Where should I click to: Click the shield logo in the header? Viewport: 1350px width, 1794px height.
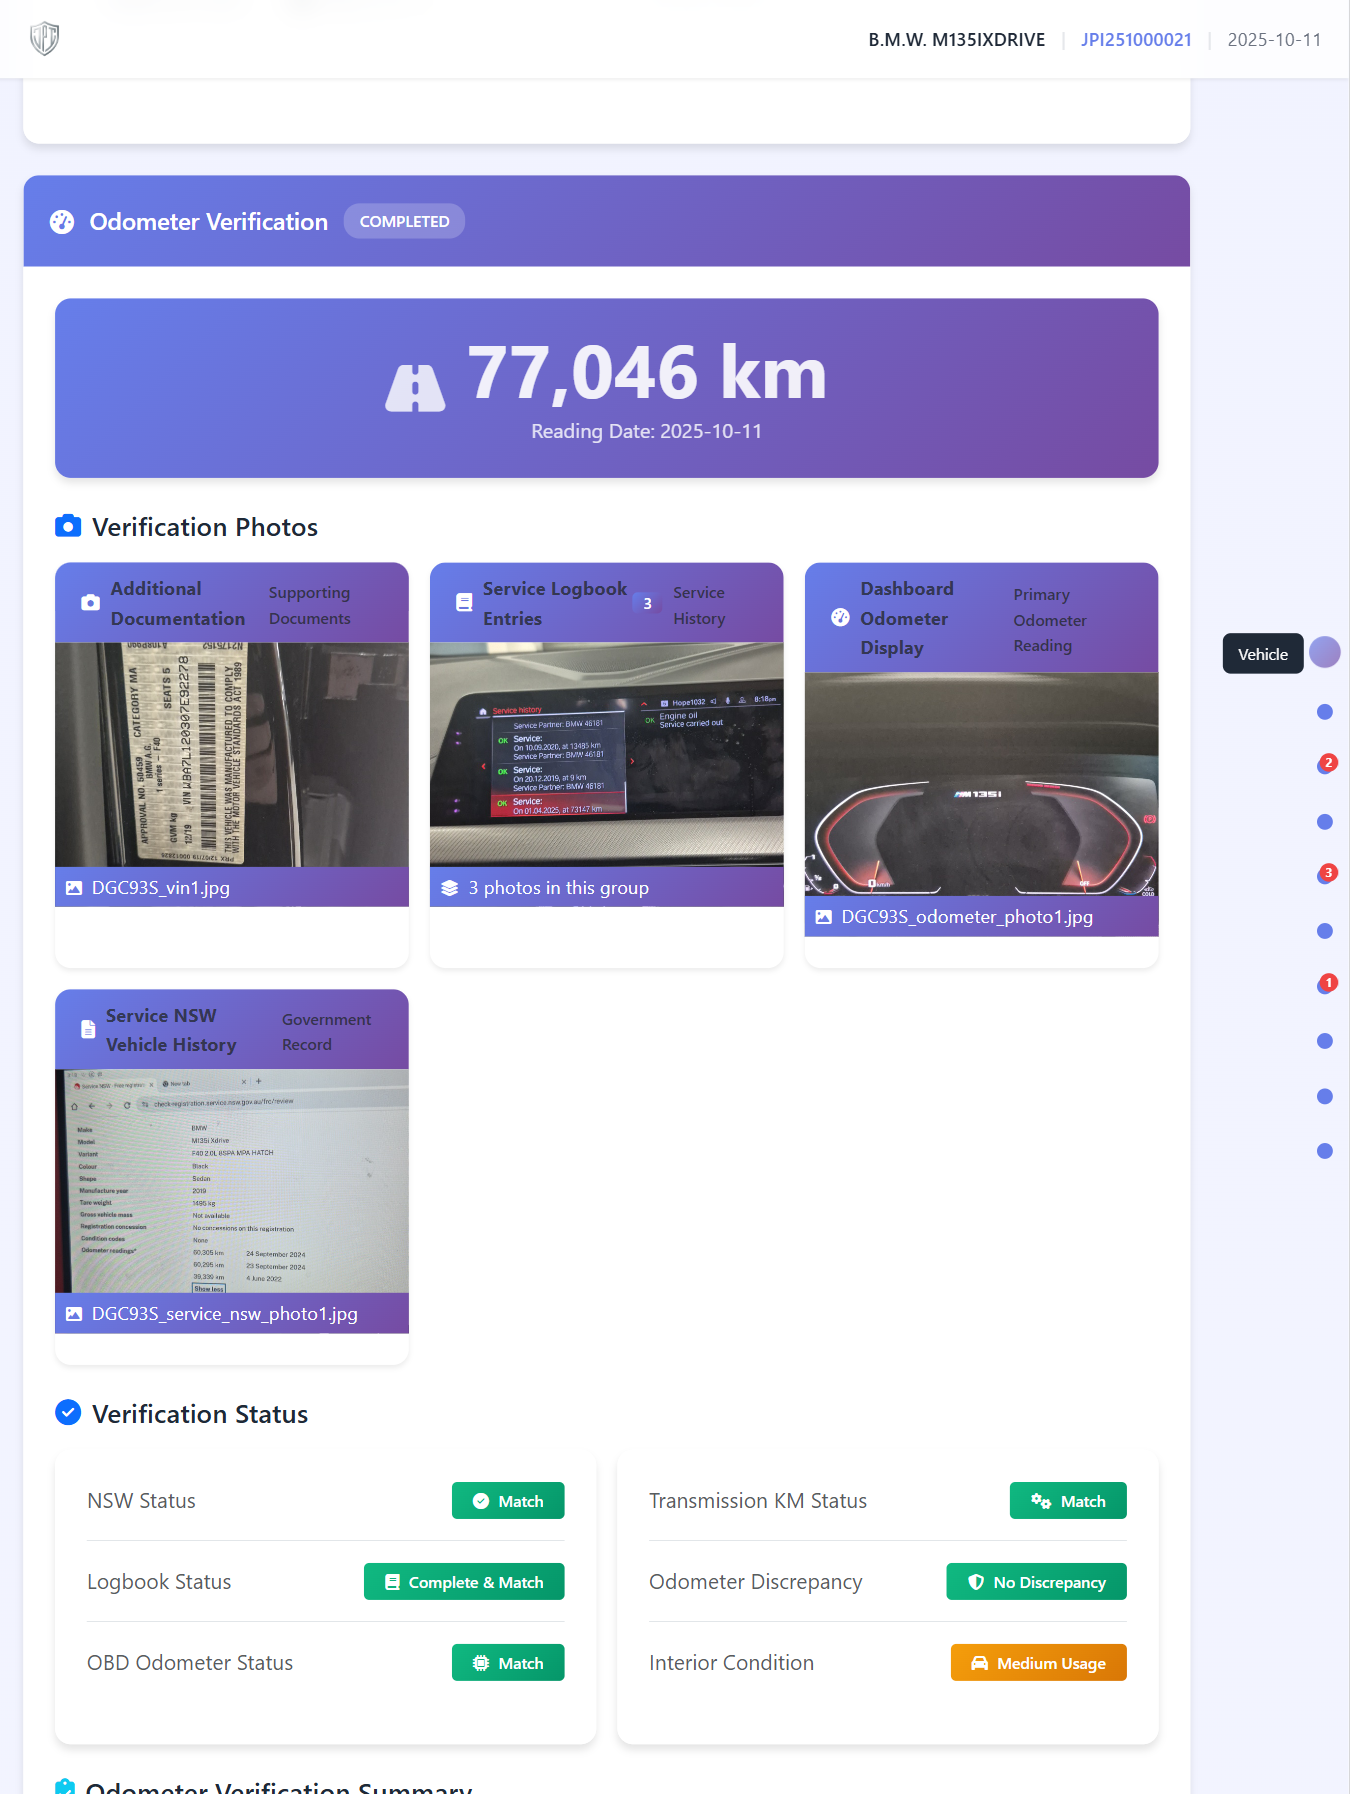pyautogui.click(x=44, y=39)
